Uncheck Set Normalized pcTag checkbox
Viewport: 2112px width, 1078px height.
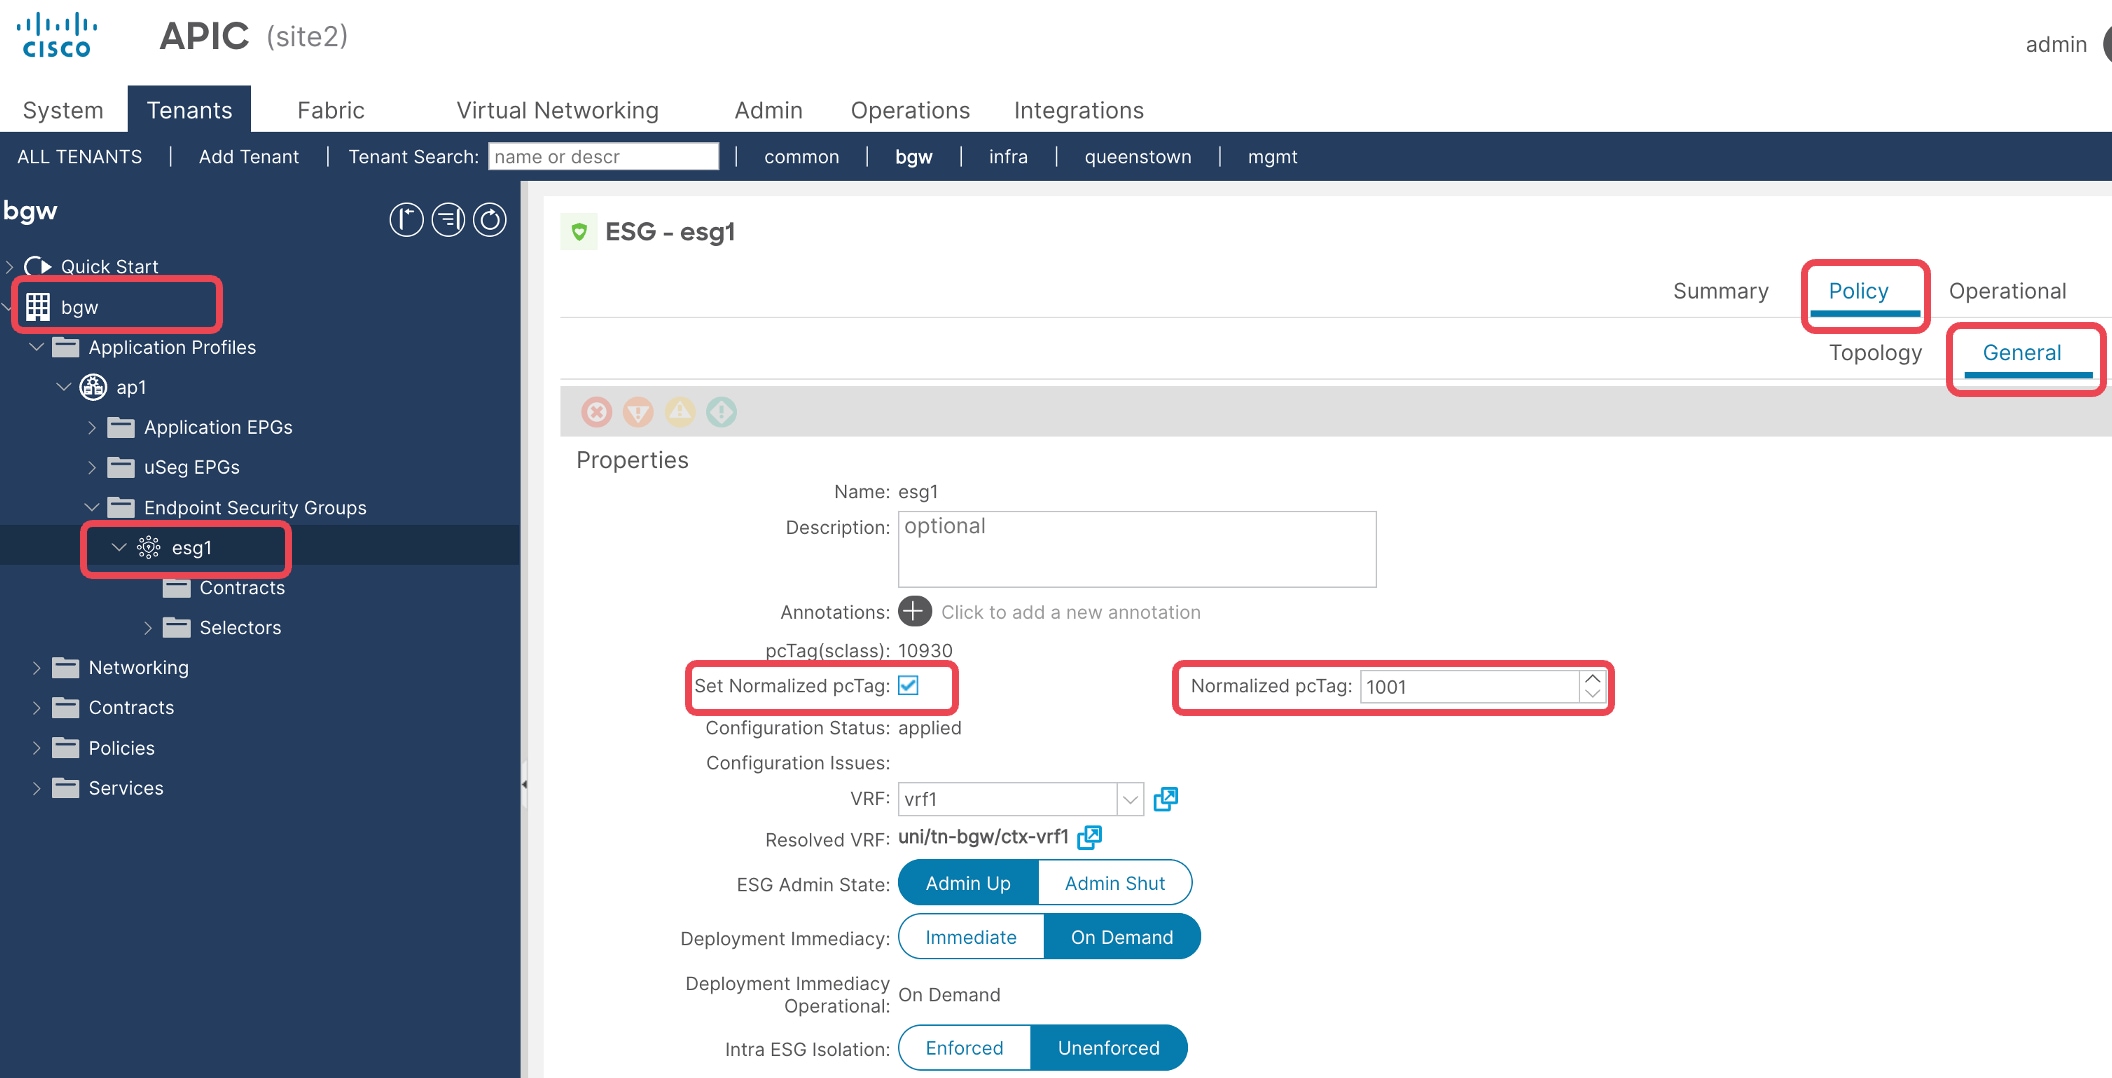point(908,685)
